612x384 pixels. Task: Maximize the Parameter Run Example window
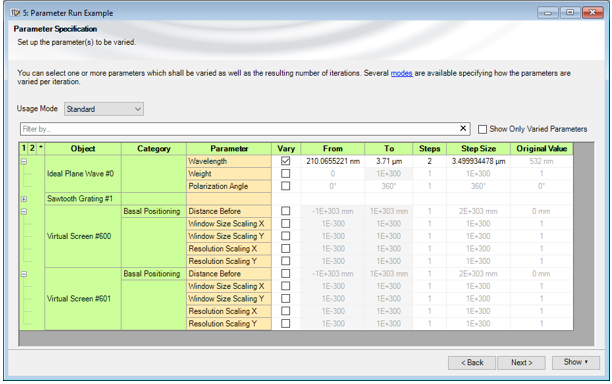[x=570, y=12]
